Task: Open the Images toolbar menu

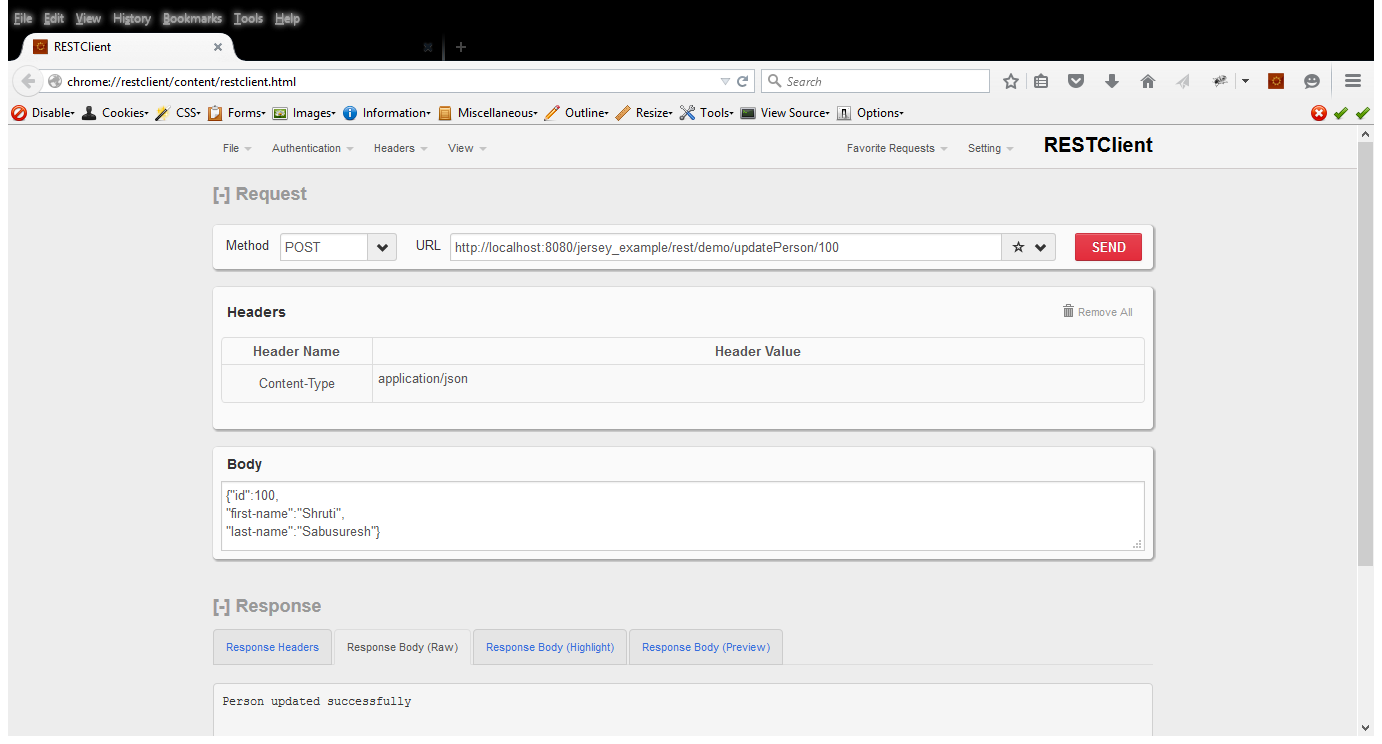Action: [x=305, y=113]
